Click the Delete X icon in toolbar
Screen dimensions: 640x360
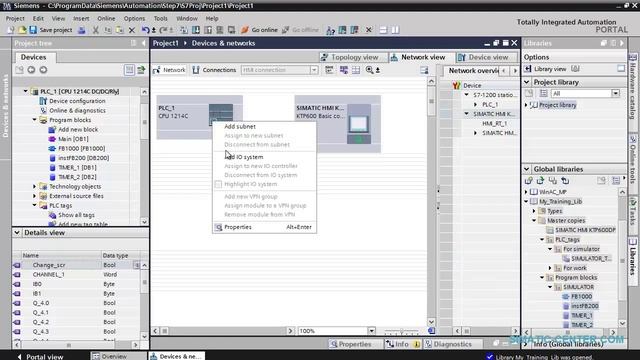coord(131,30)
